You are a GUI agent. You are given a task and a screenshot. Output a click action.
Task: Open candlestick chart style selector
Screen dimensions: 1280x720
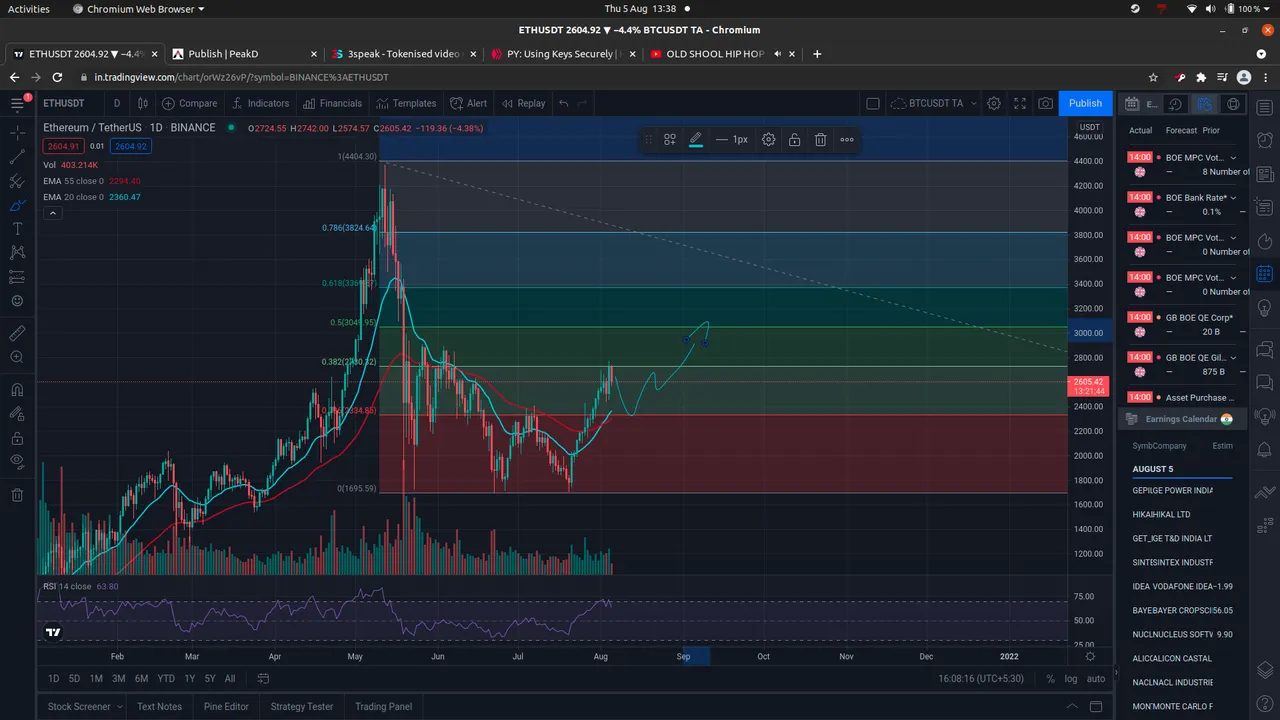click(x=143, y=103)
